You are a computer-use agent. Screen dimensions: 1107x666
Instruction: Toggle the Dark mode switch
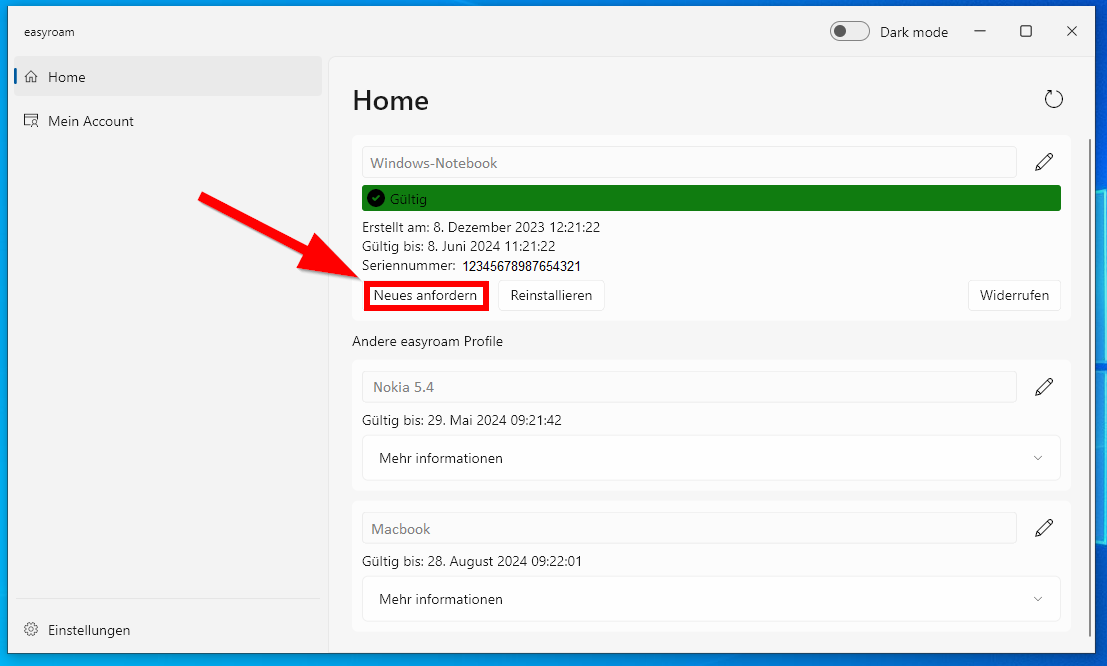849,32
